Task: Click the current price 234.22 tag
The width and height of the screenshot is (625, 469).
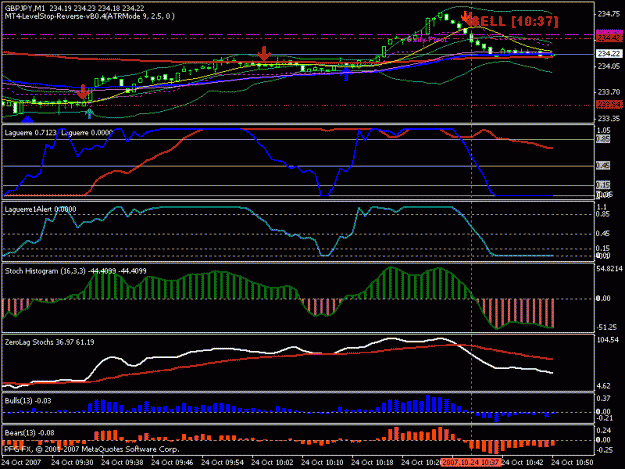Action: 609,54
